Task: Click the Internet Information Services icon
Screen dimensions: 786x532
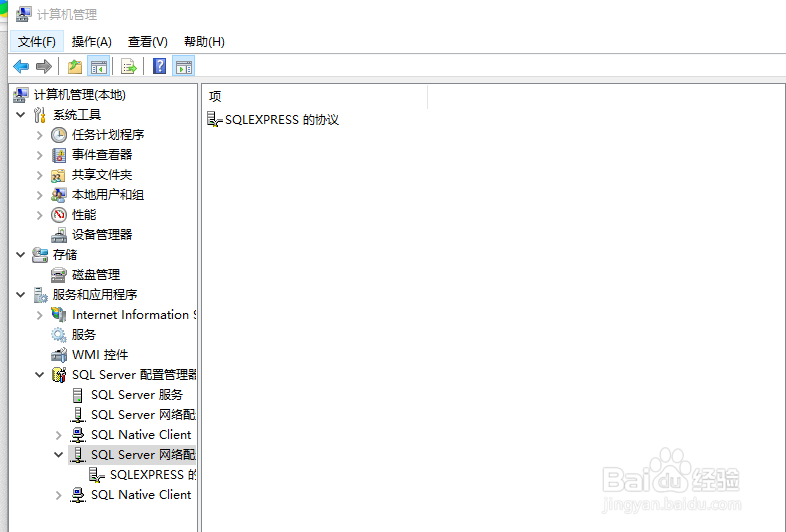Action: click(x=59, y=315)
